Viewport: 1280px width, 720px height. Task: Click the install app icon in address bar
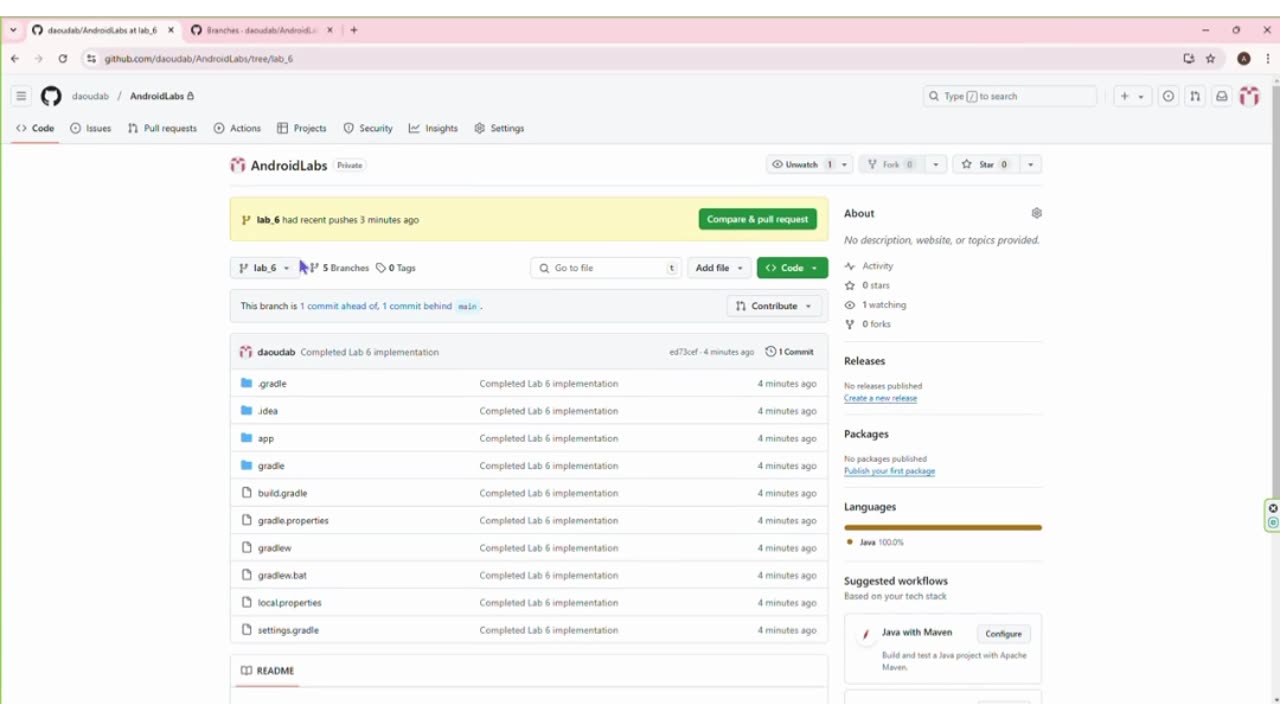tap(1188, 59)
